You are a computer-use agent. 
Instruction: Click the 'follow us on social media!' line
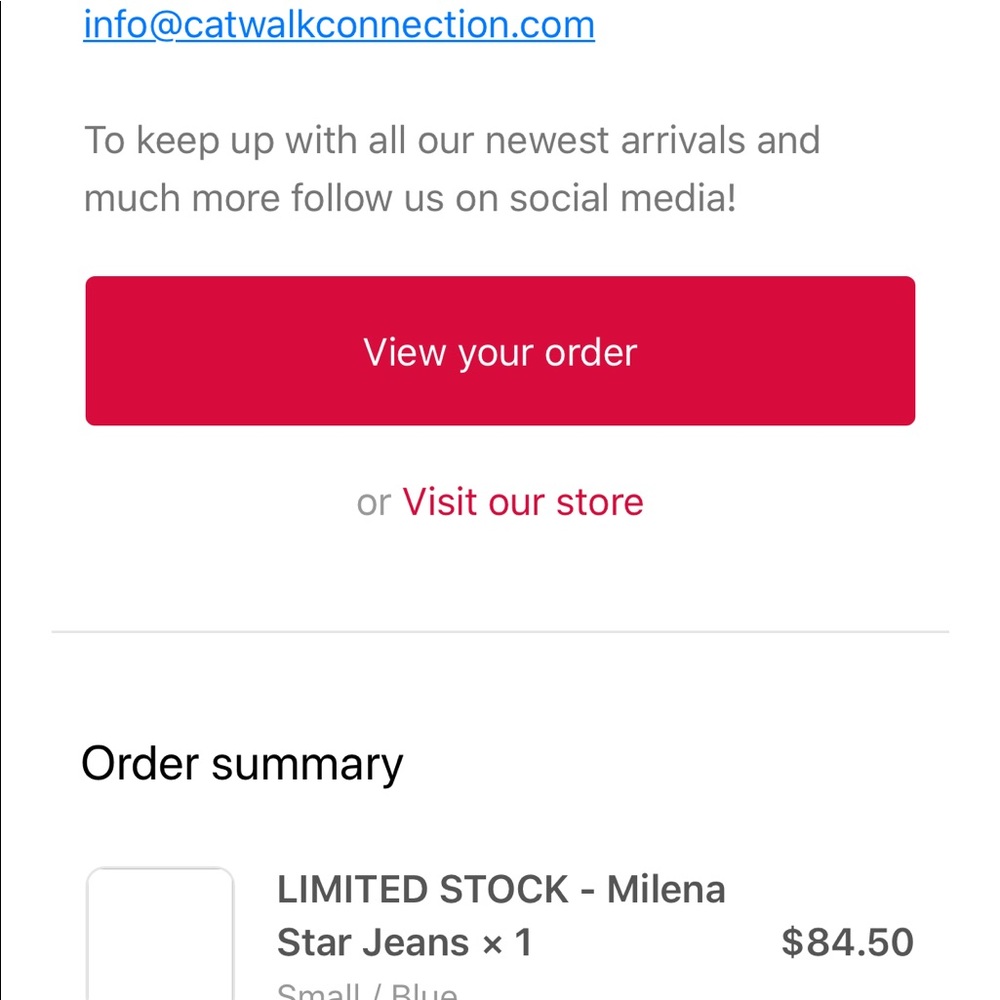(514, 198)
